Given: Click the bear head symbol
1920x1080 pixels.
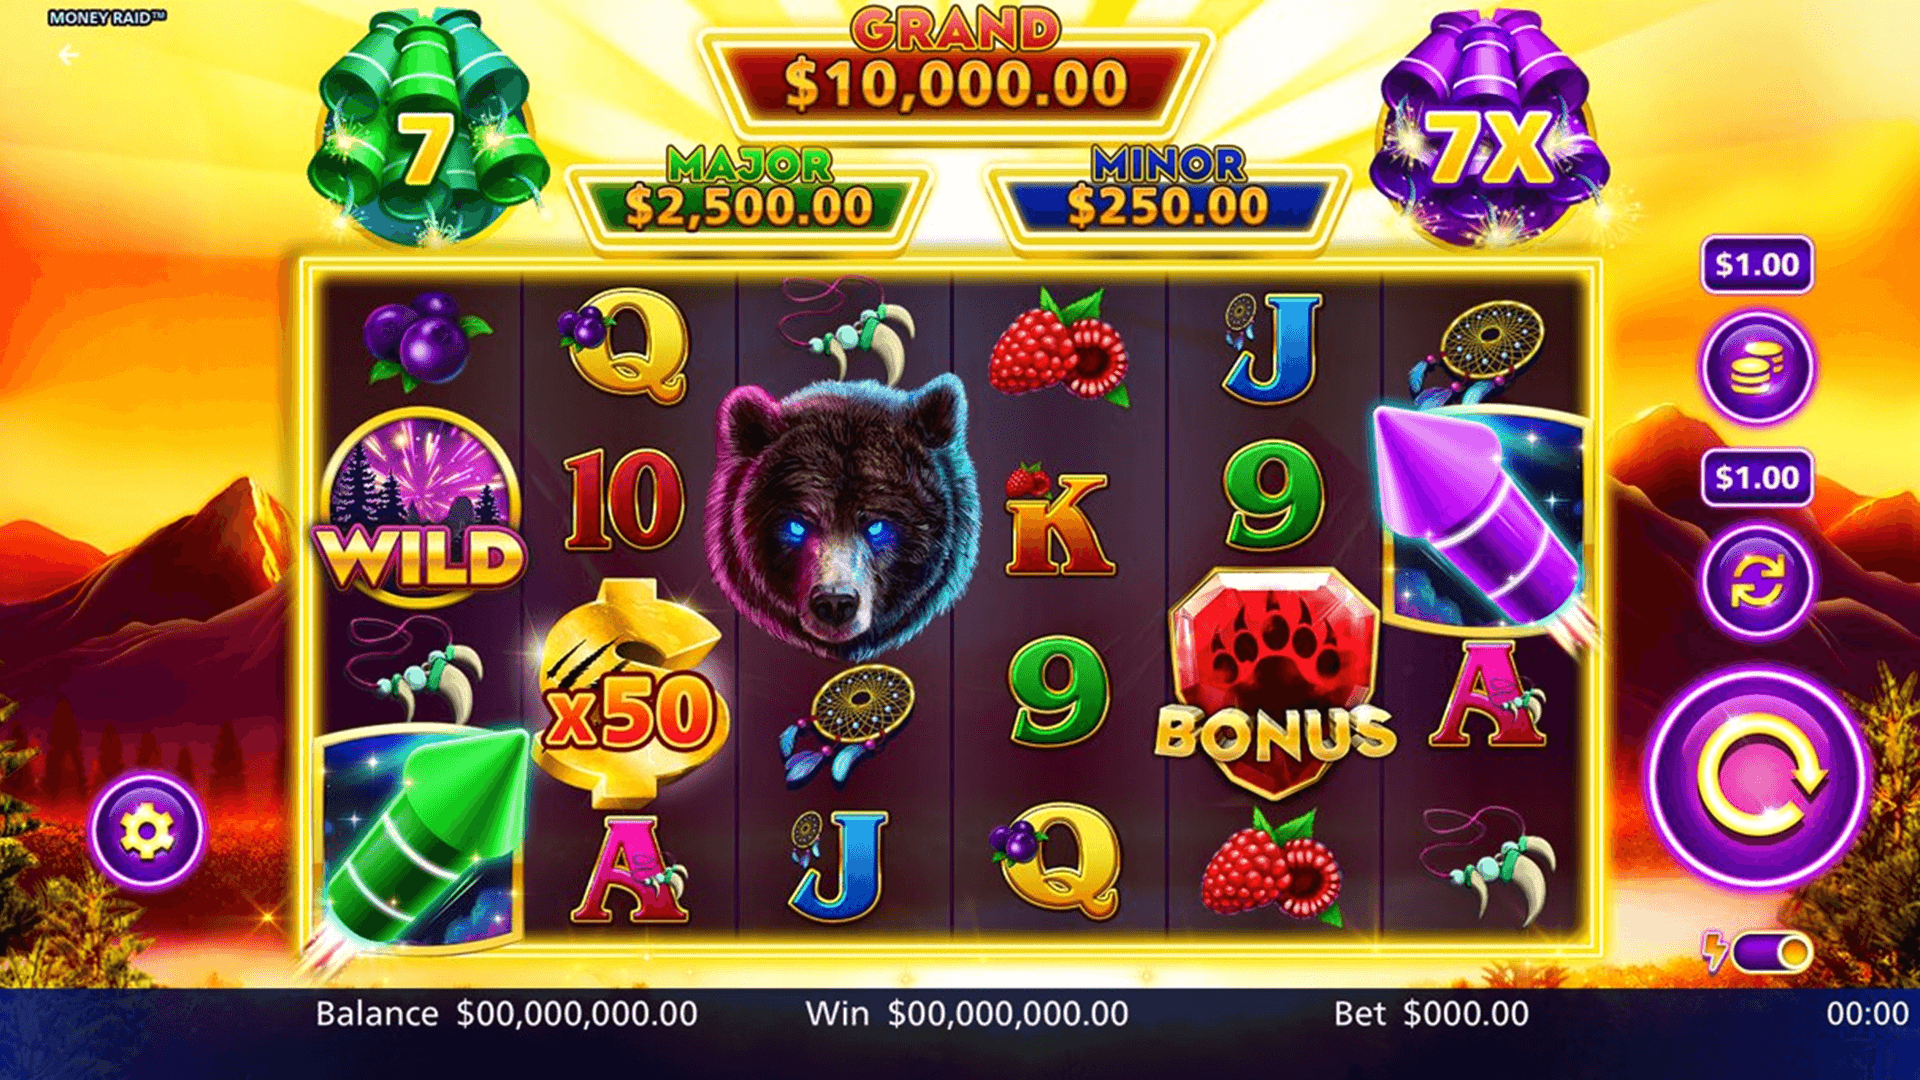Looking at the screenshot, I should 843,516.
